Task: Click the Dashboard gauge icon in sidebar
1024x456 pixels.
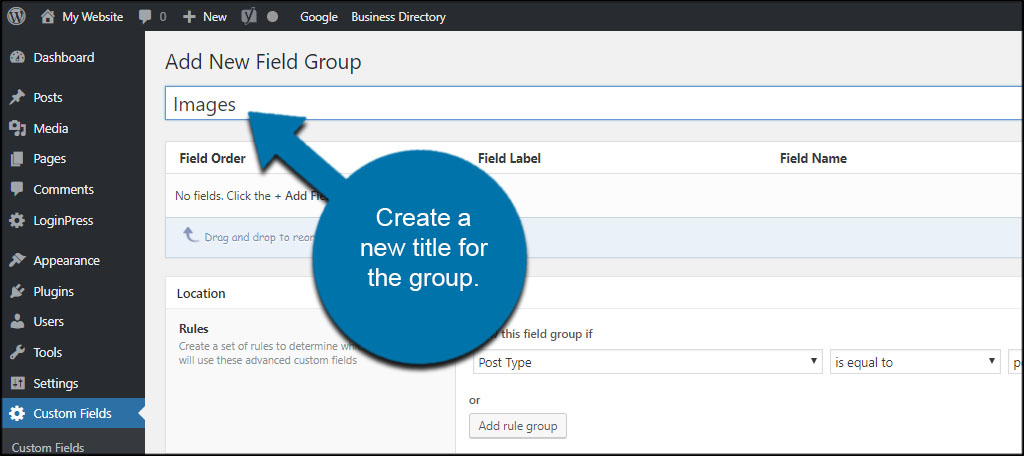Action: tap(17, 58)
